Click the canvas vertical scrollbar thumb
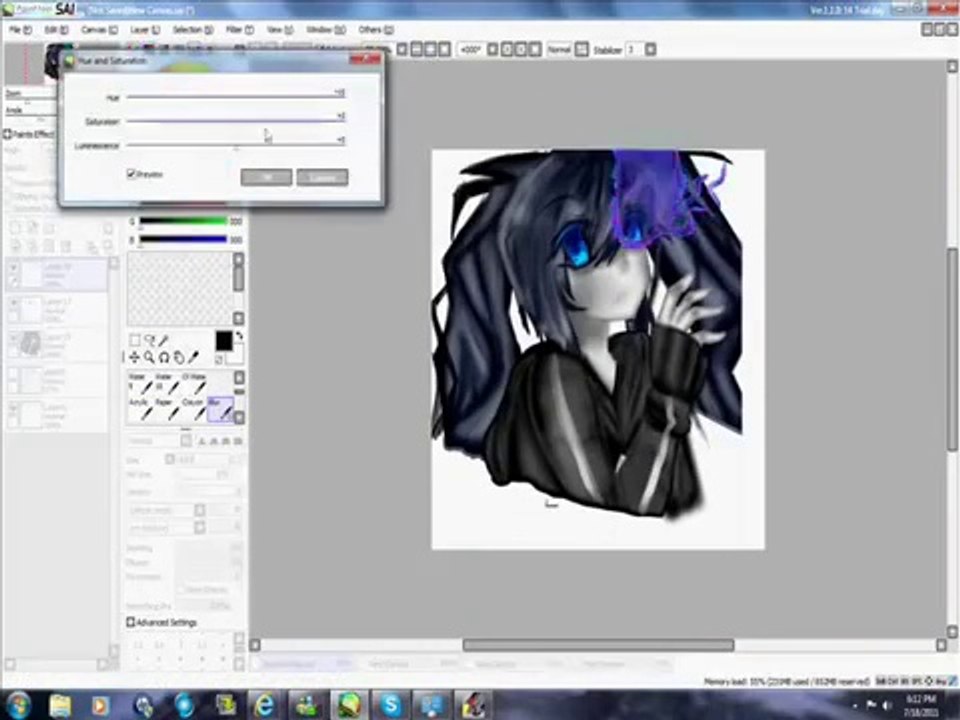Viewport: 960px width, 720px height. (953, 349)
